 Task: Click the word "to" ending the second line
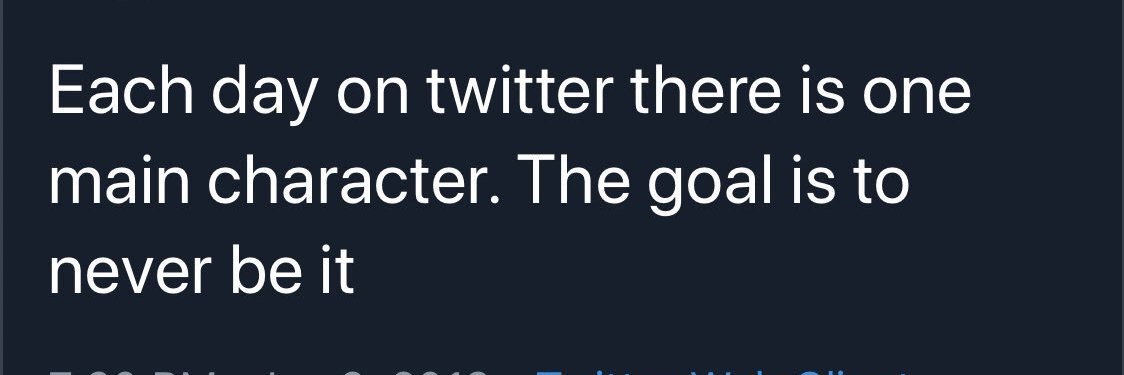click(x=881, y=181)
